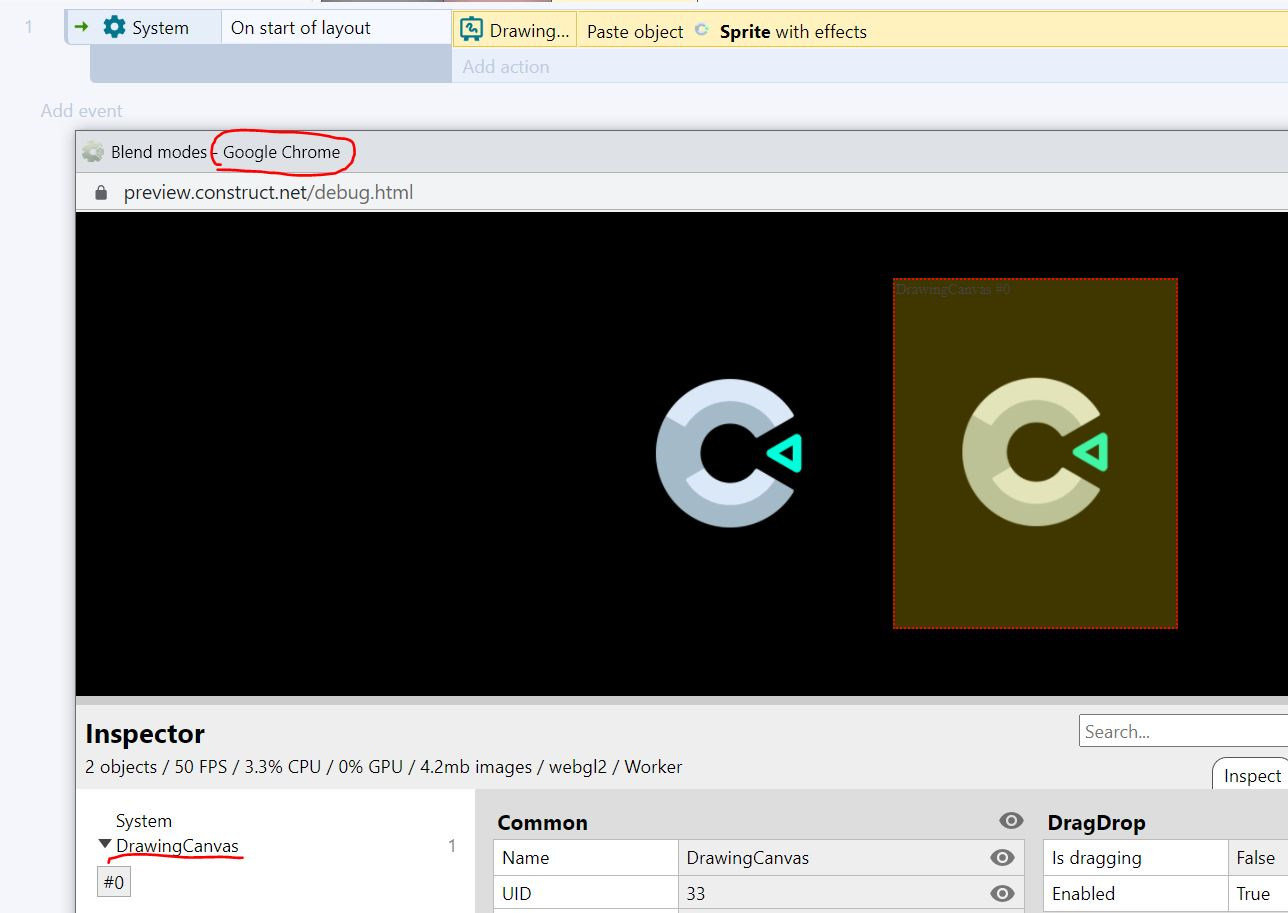The image size is (1288, 913).
Task: Toggle the eye icon for the Common section
Action: point(1011,821)
